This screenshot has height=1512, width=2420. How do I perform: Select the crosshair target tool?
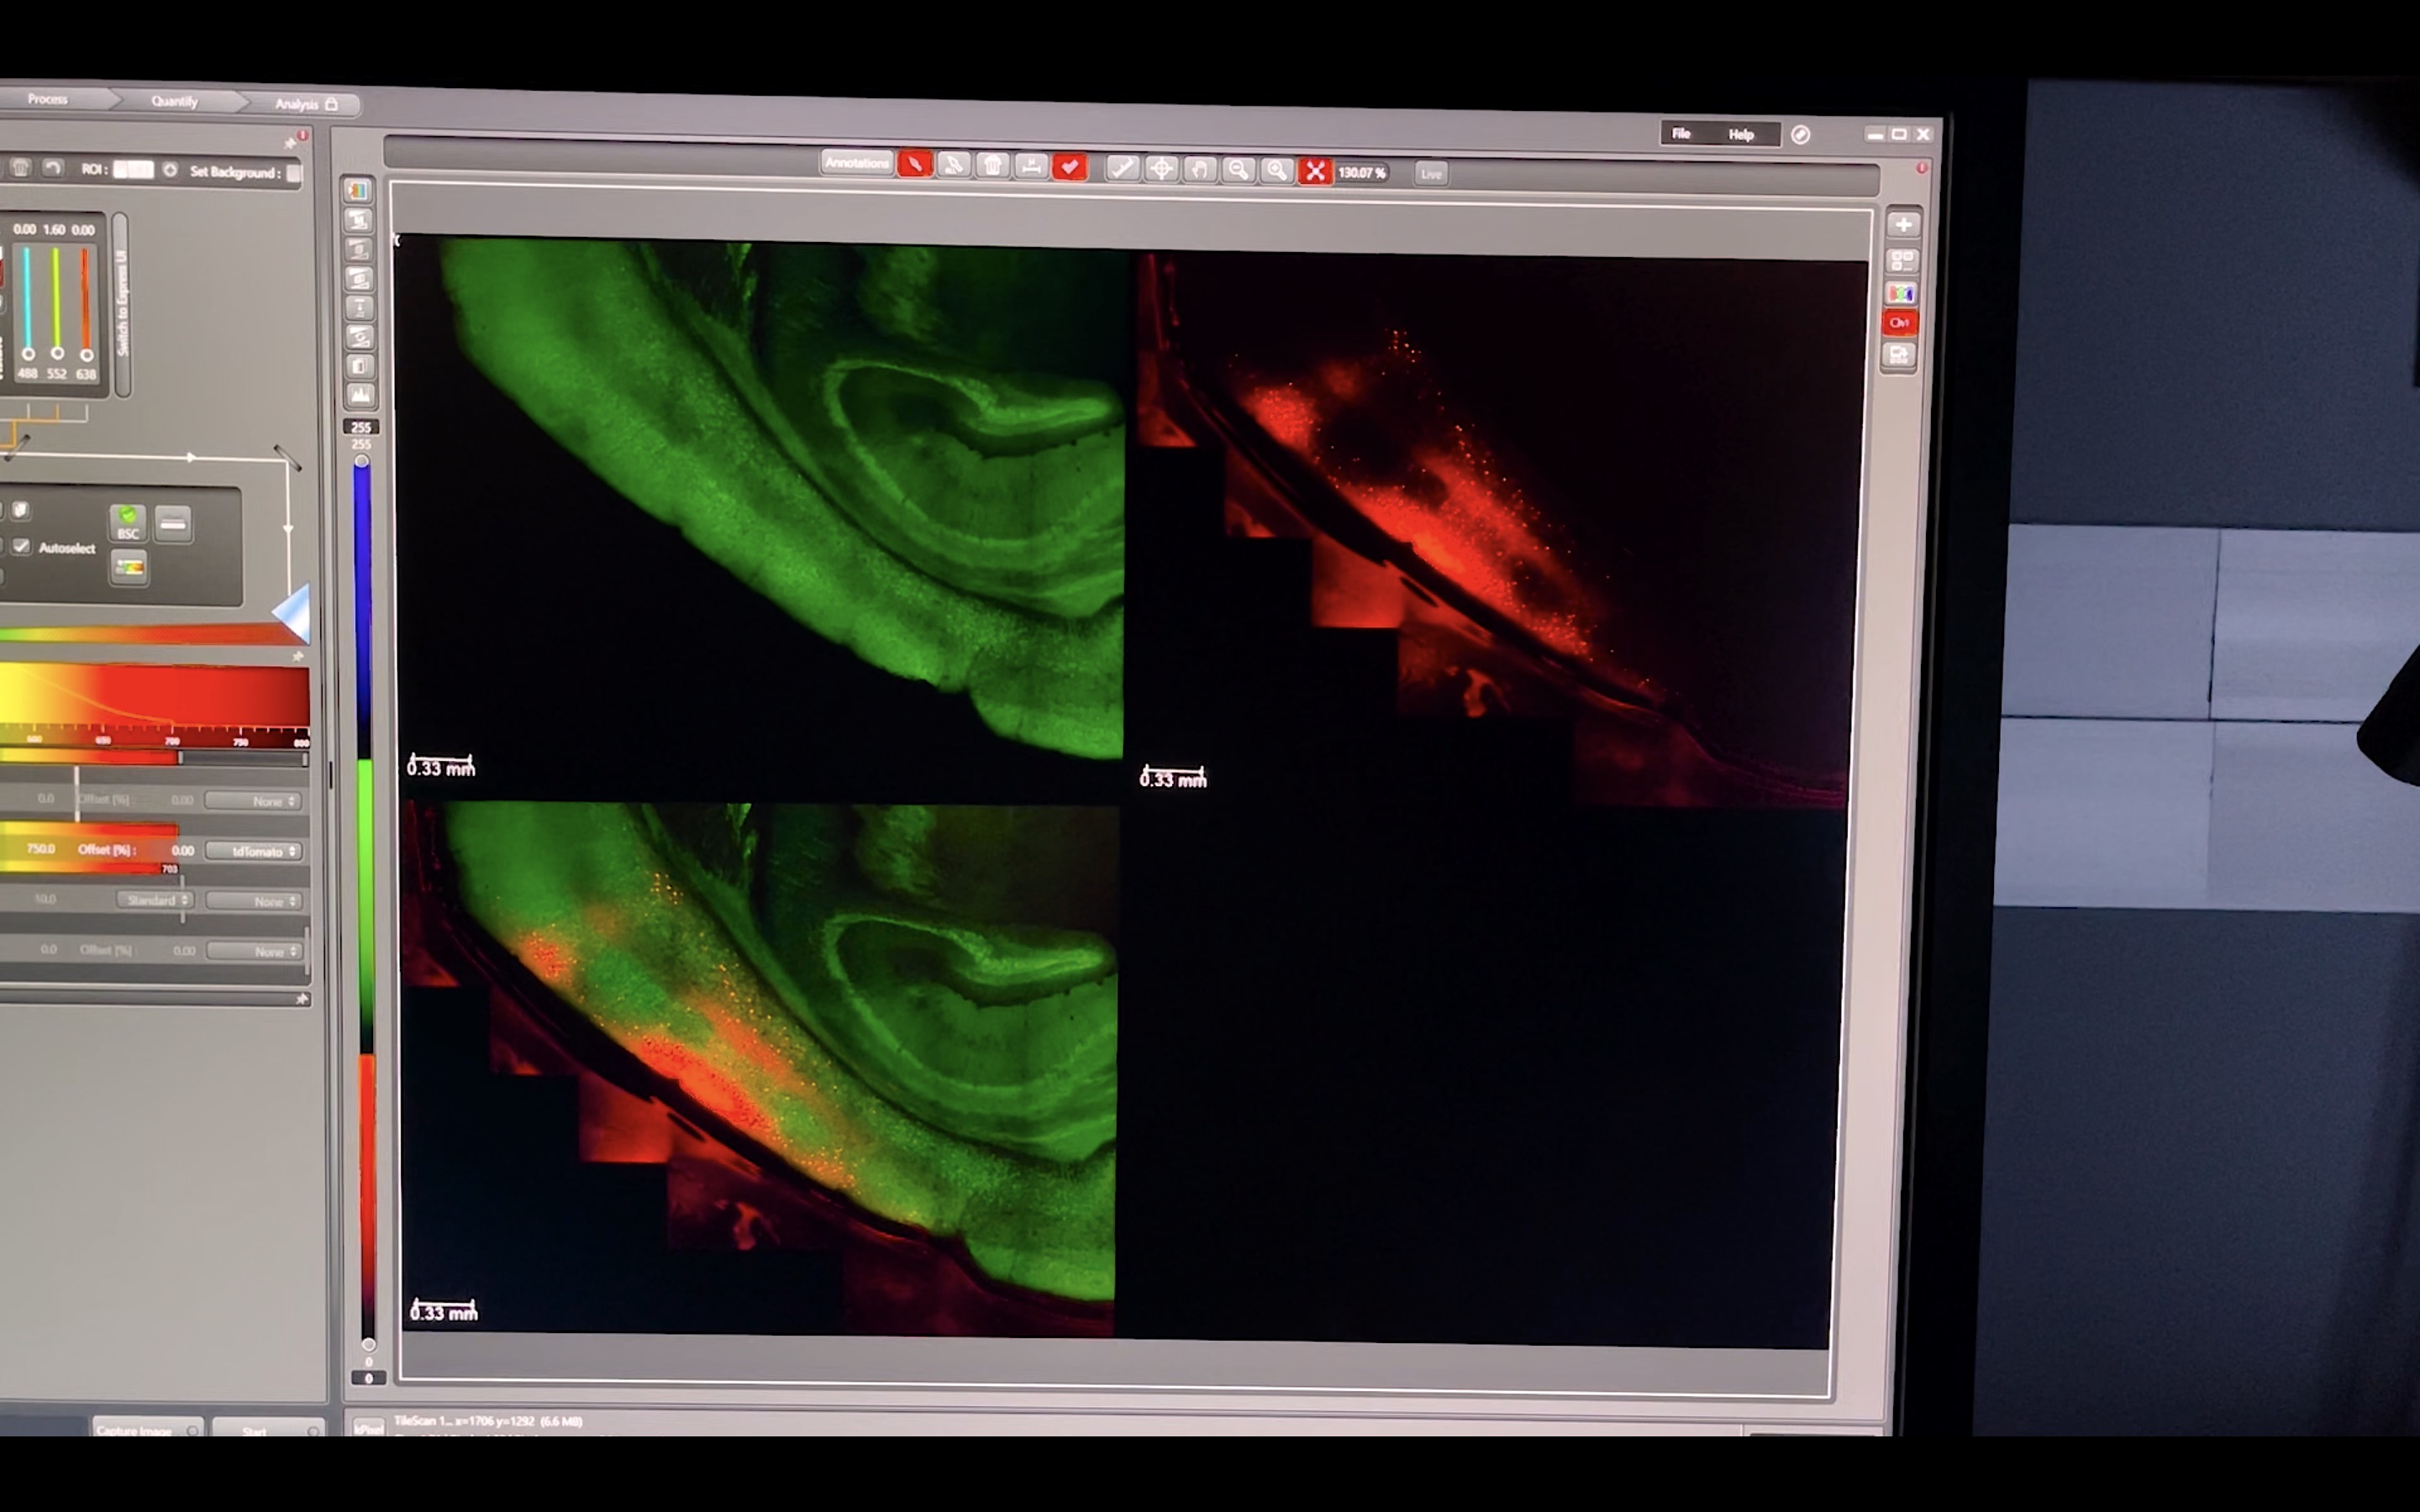tap(1161, 169)
